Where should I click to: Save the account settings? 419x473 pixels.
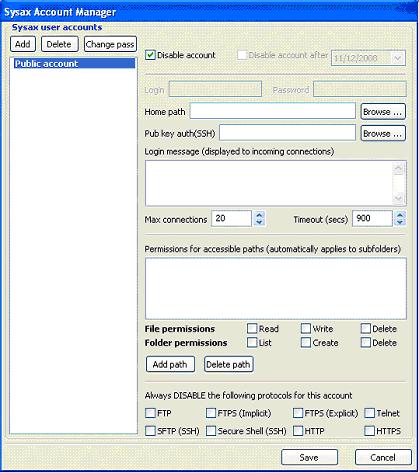pyautogui.click(x=309, y=457)
